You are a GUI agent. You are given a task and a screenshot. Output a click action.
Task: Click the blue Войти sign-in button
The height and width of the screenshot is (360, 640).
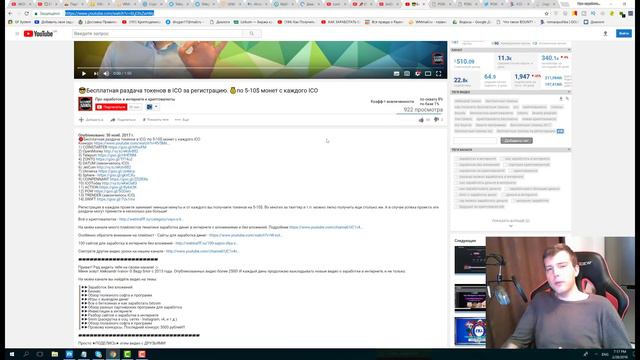(624, 33)
